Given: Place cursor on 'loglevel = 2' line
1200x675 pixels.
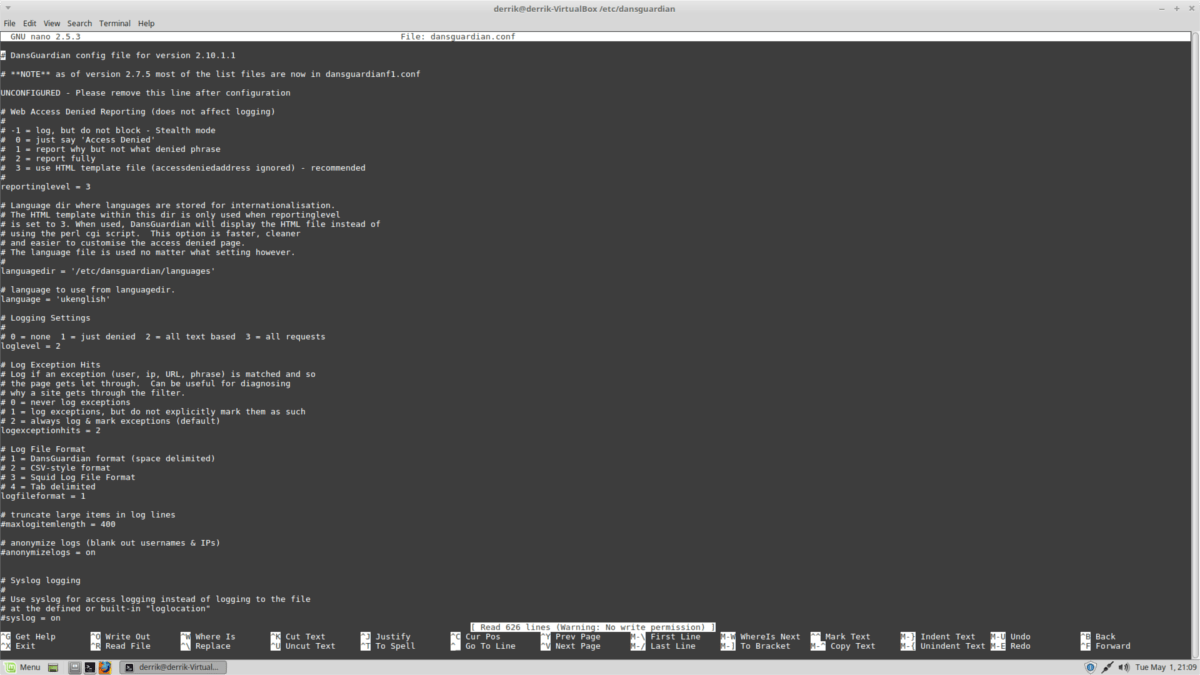Looking at the screenshot, I should (x=31, y=346).
